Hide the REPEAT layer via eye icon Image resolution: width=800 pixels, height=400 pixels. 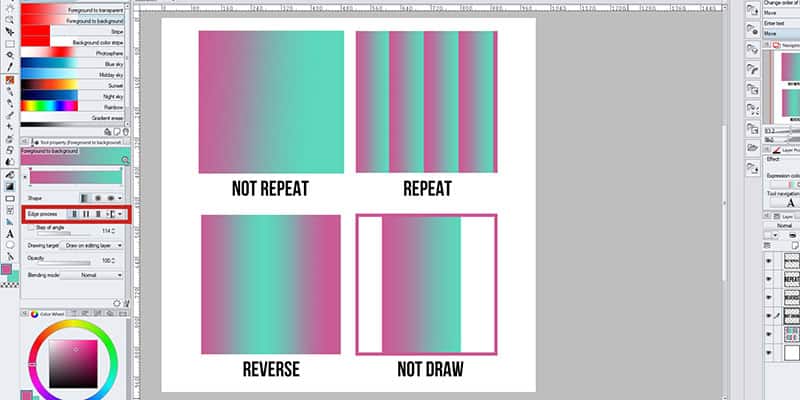tap(769, 279)
